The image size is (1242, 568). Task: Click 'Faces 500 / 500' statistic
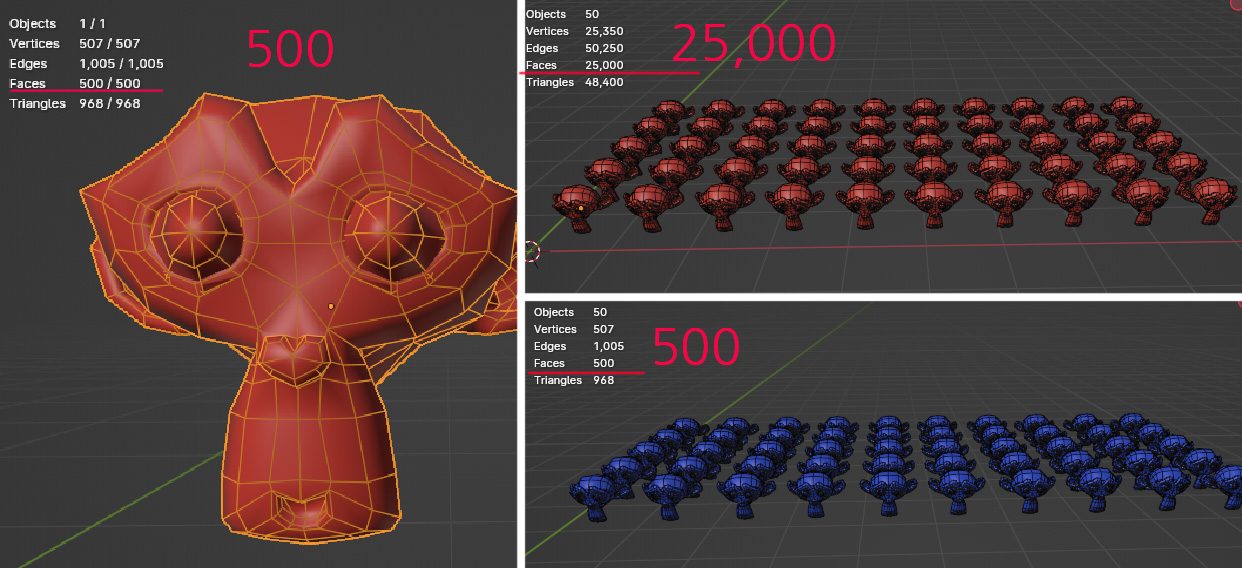[x=75, y=83]
